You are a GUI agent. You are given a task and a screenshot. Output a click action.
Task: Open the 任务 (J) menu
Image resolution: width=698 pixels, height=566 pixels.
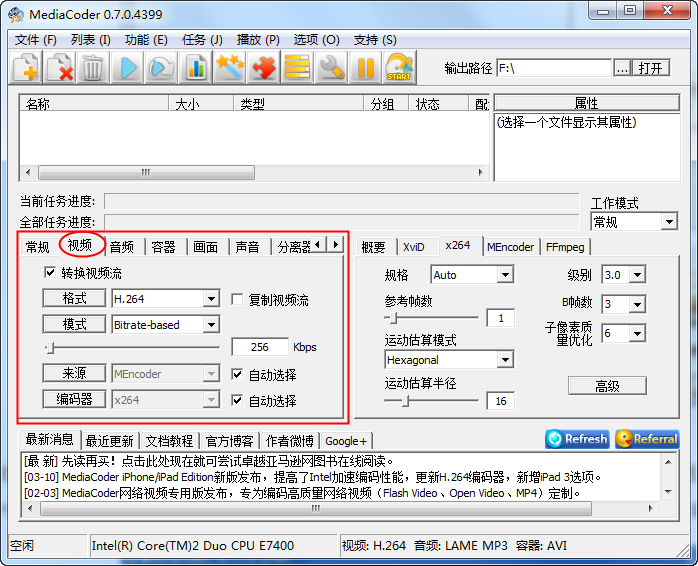pos(202,40)
